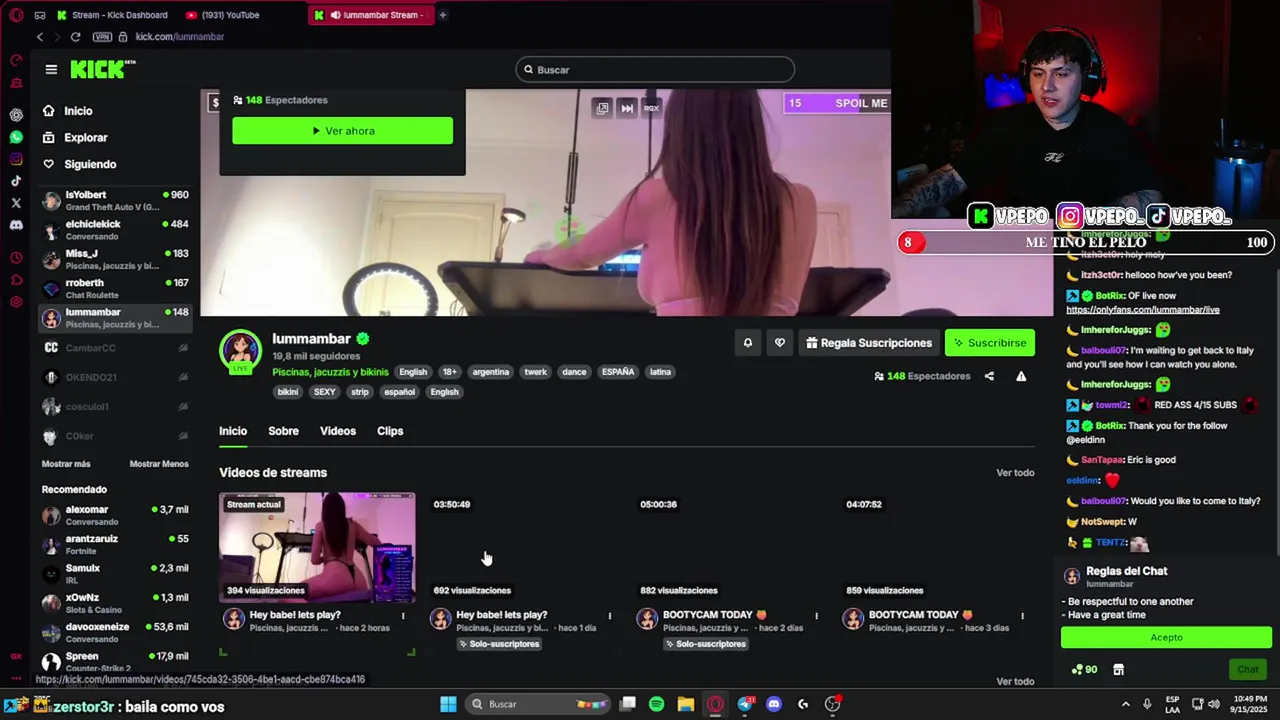Switch to Stream - Kick Dashboard tab

[112, 15]
